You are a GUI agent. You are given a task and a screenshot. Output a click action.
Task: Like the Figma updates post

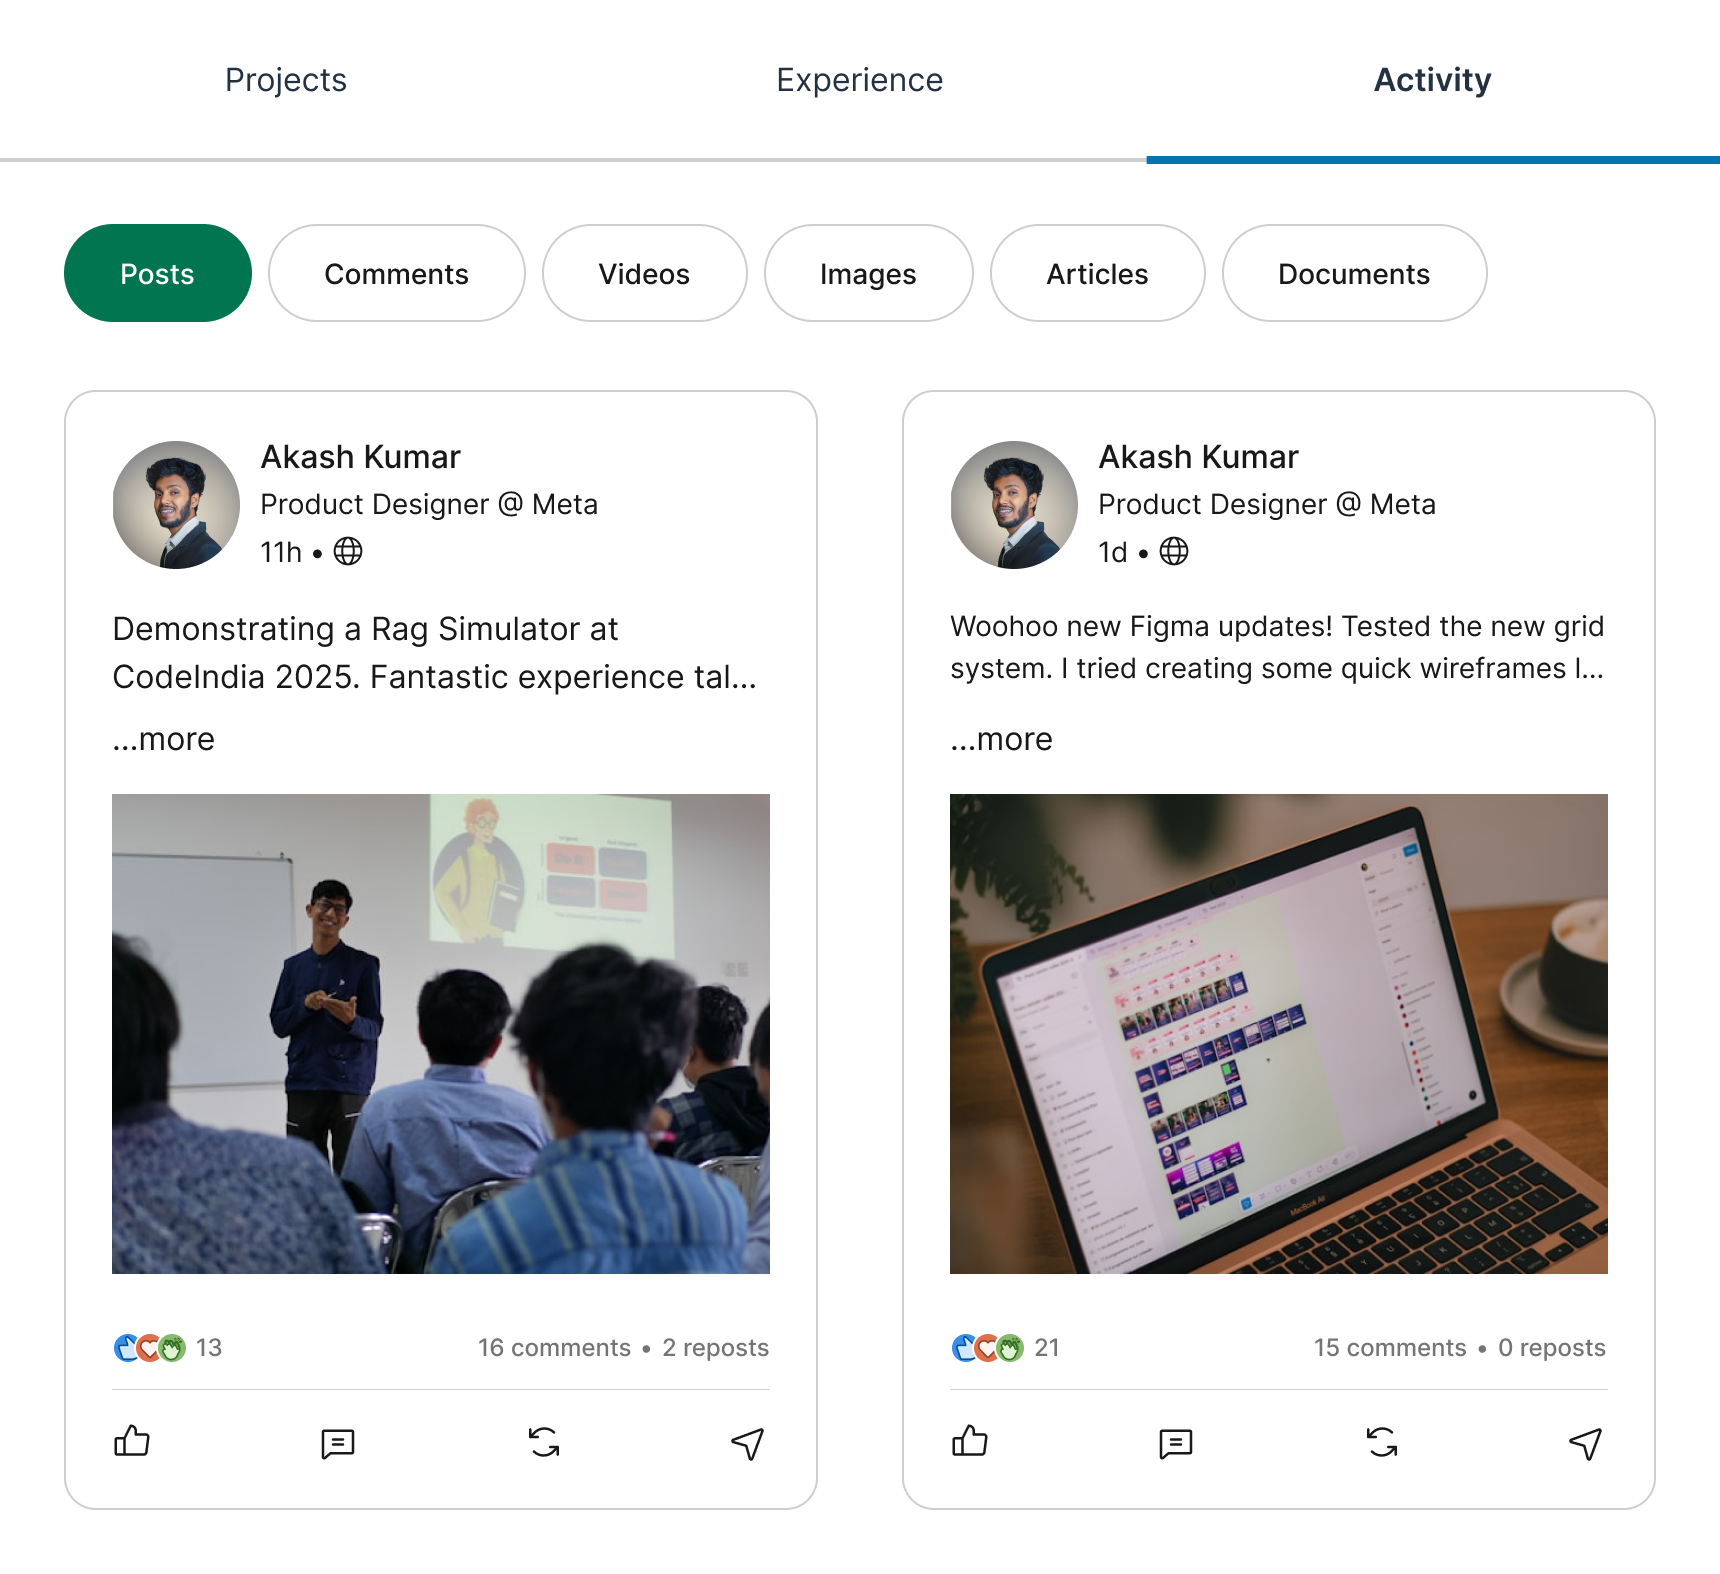[970, 1442]
